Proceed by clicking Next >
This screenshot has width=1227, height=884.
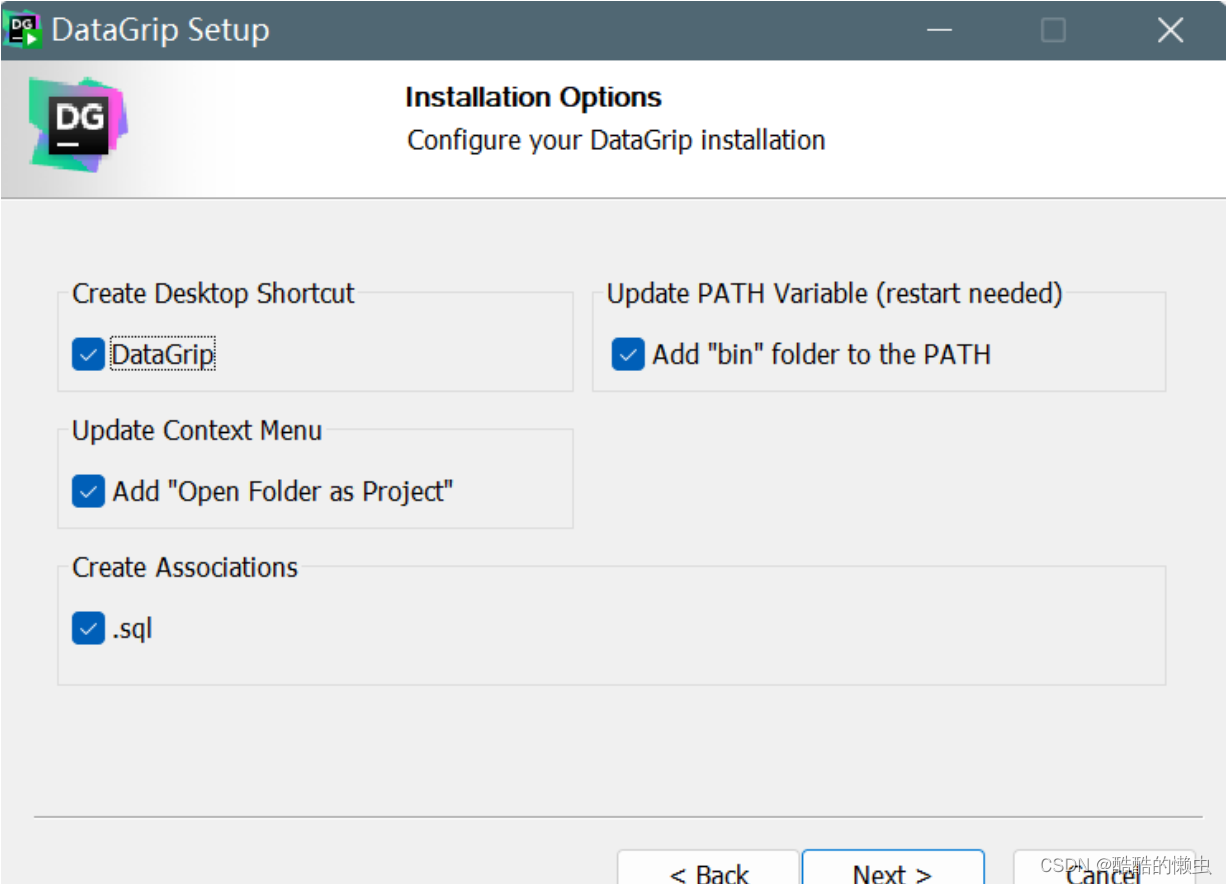(x=892, y=870)
